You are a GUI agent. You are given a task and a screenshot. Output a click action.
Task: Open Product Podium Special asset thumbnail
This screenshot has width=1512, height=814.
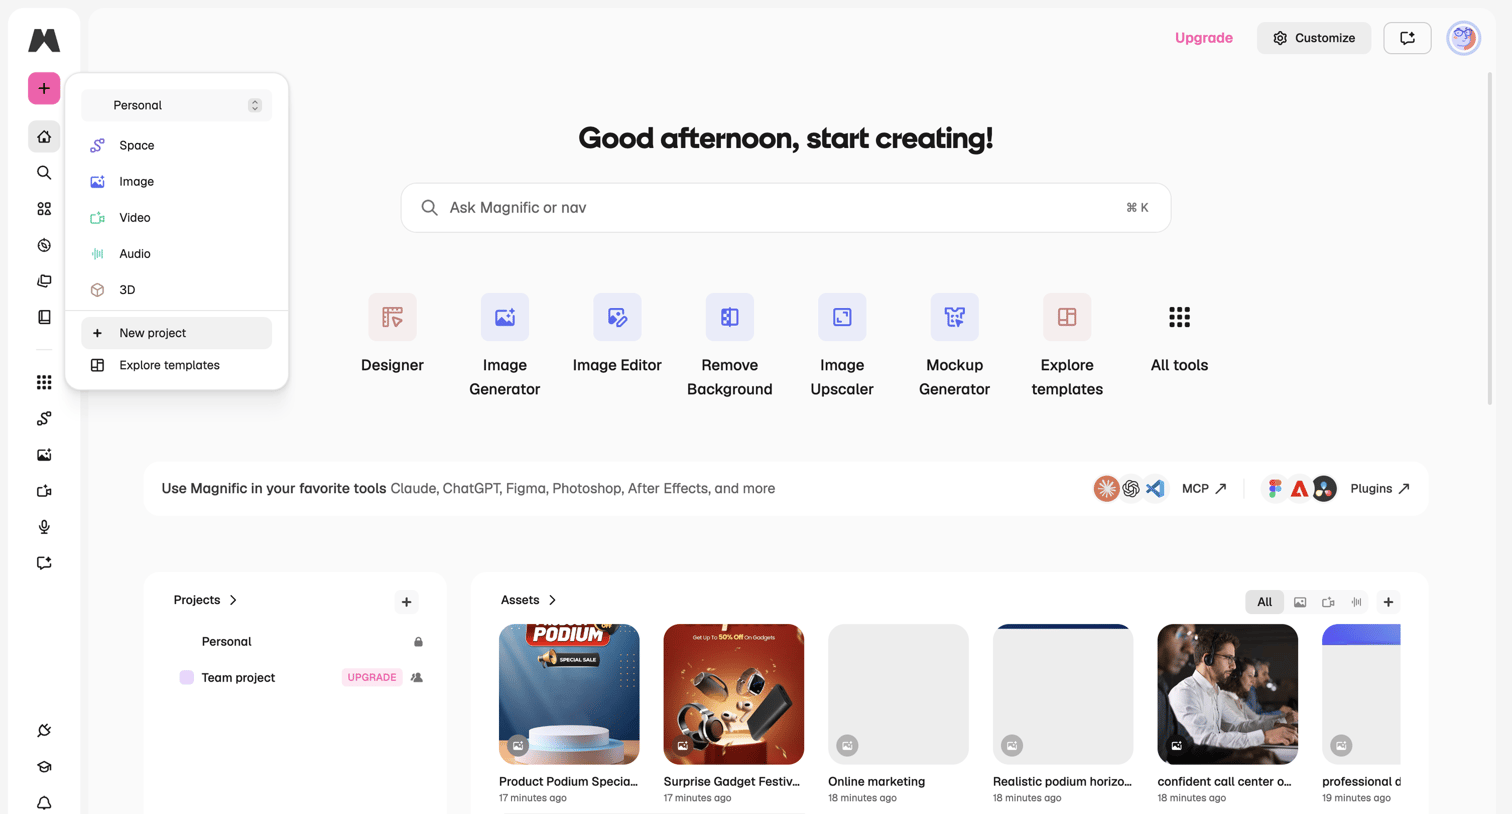(569, 694)
